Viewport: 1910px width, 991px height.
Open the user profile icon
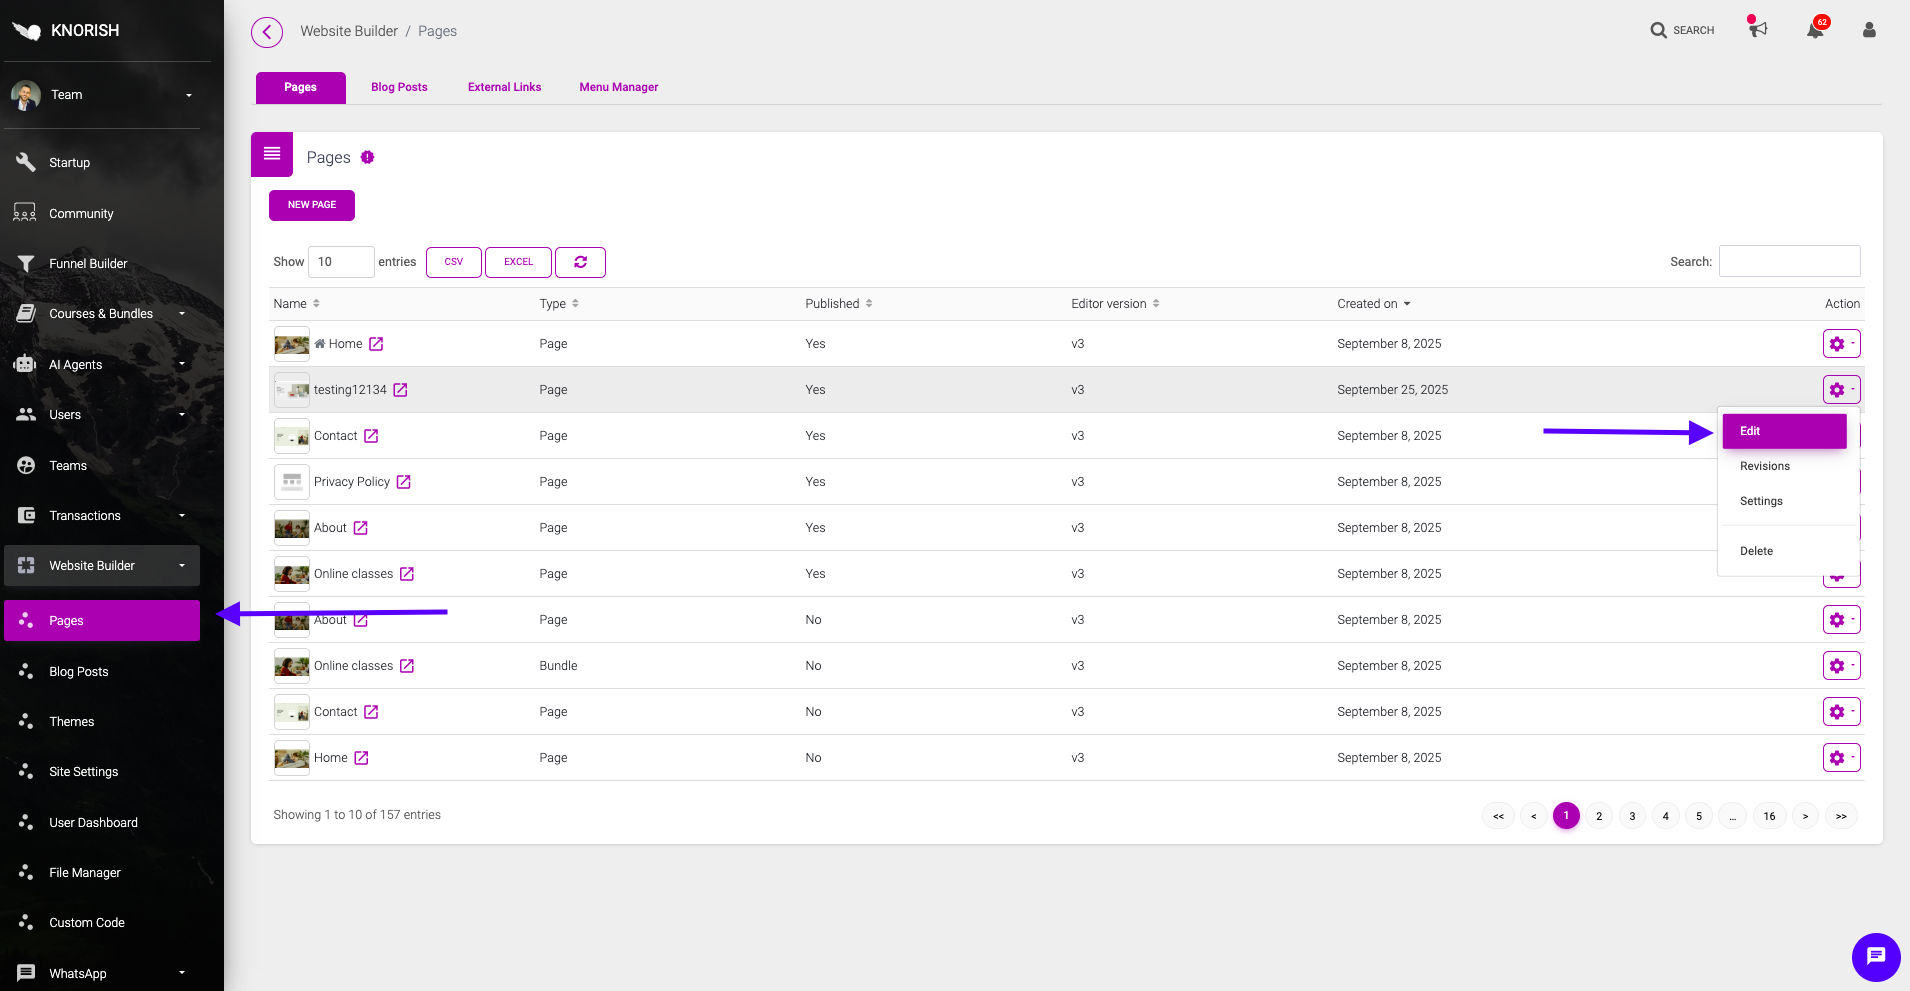click(x=1868, y=30)
